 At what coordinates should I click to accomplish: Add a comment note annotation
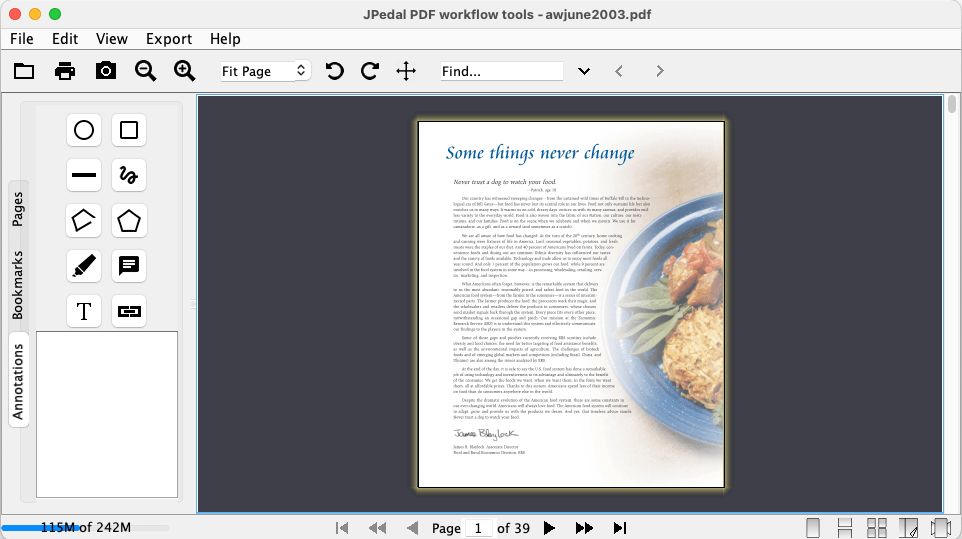(129, 265)
